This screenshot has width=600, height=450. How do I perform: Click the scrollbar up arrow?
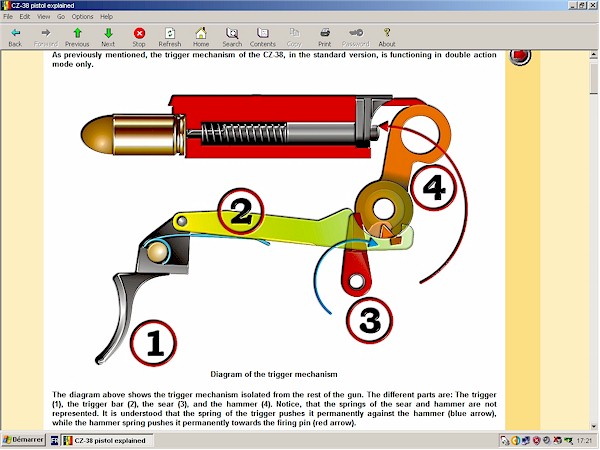point(593,55)
